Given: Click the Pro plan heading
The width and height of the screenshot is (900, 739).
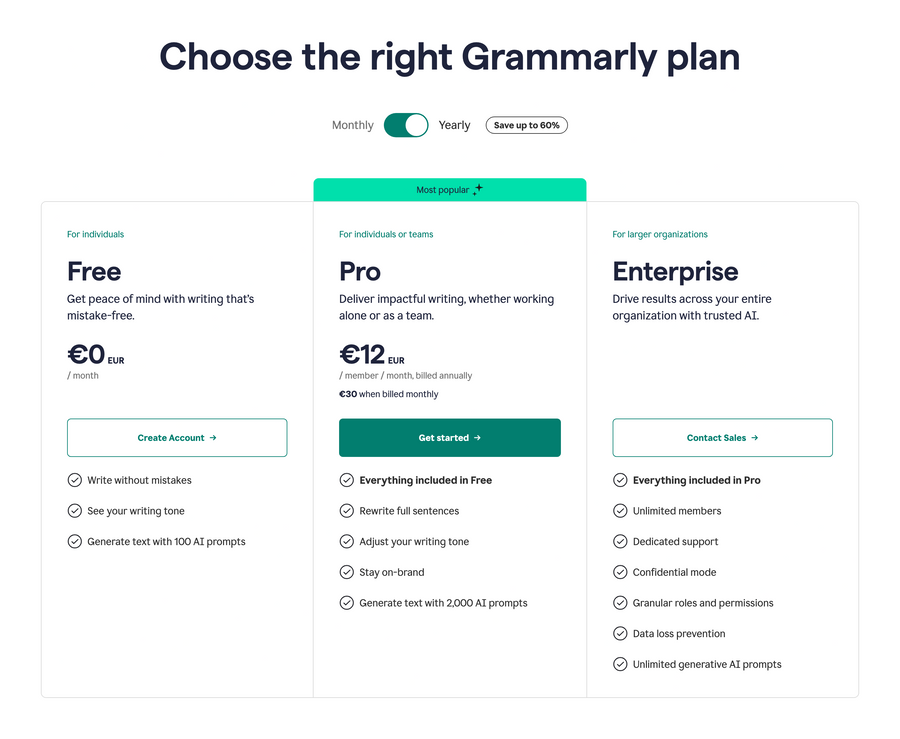Looking at the screenshot, I should 359,271.
